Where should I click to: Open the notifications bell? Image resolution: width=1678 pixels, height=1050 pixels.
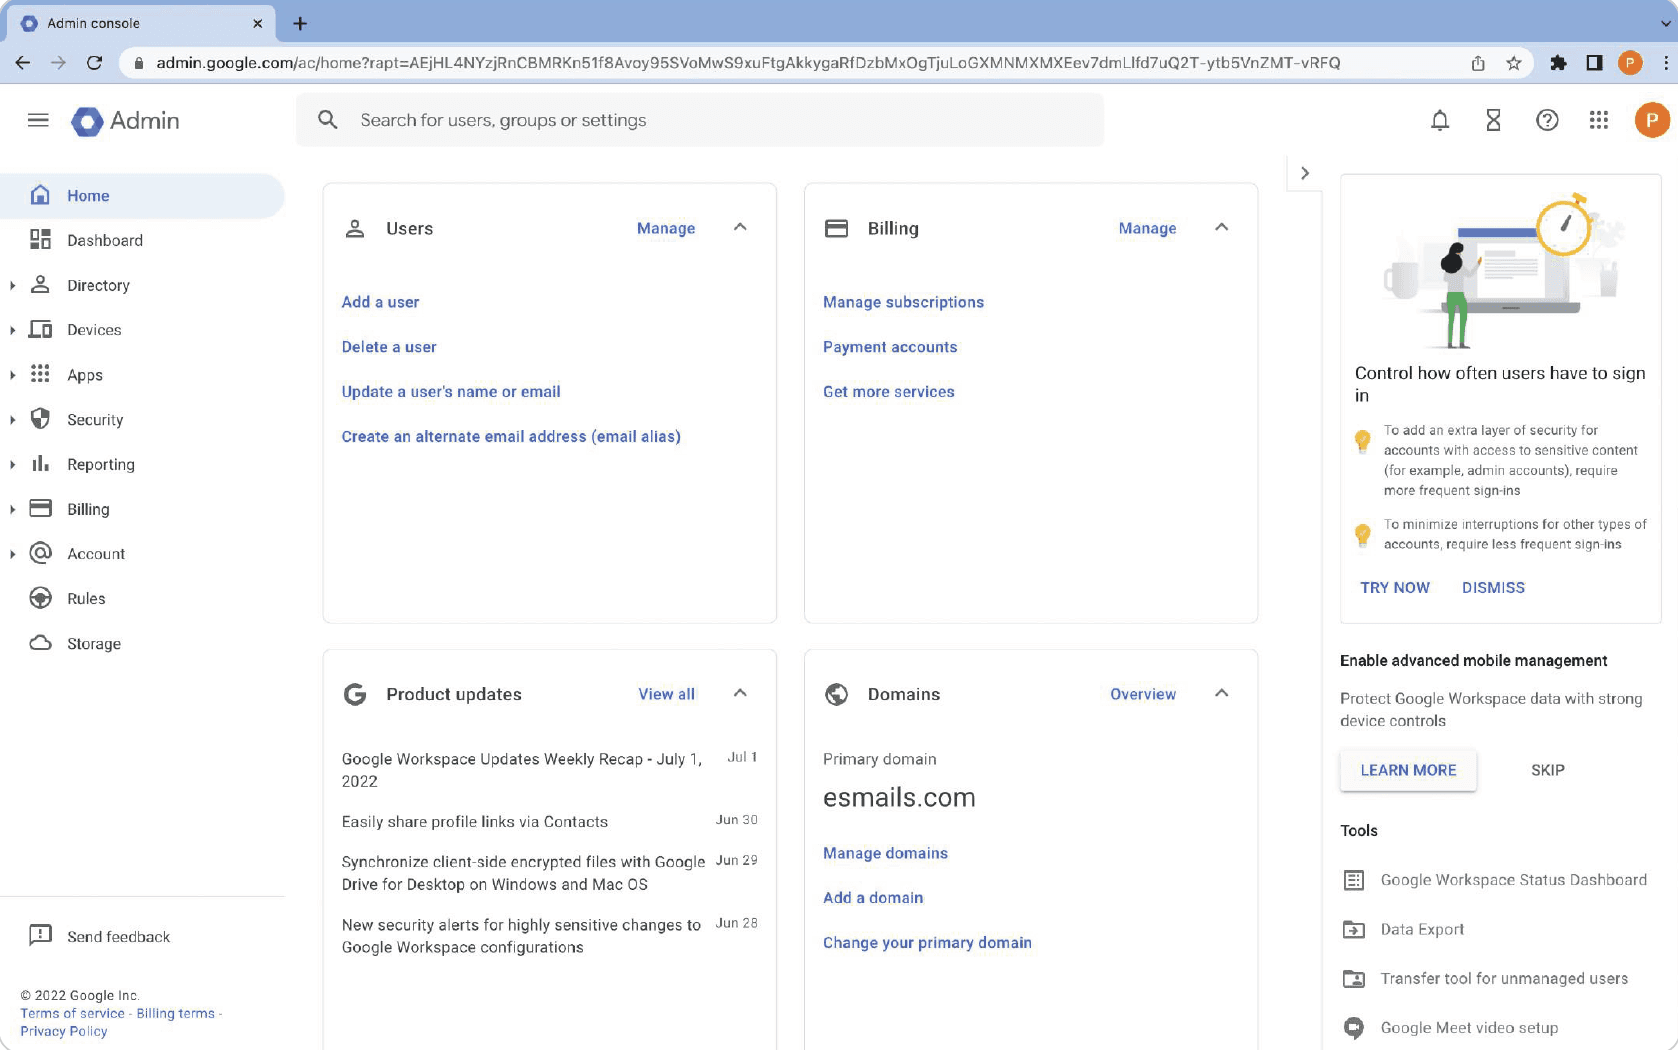(1439, 121)
